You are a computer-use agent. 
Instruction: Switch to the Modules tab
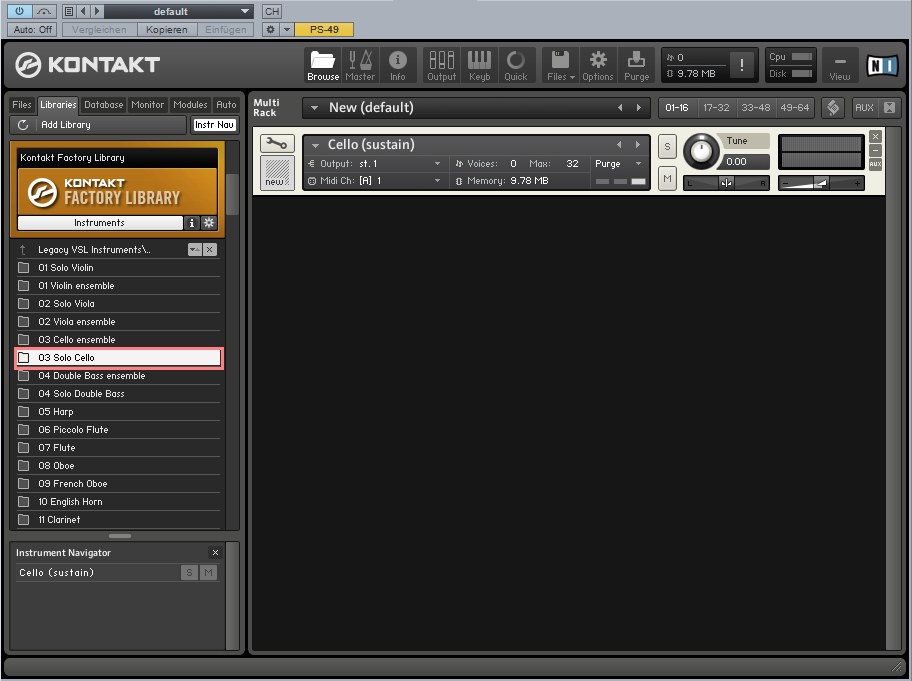(190, 105)
